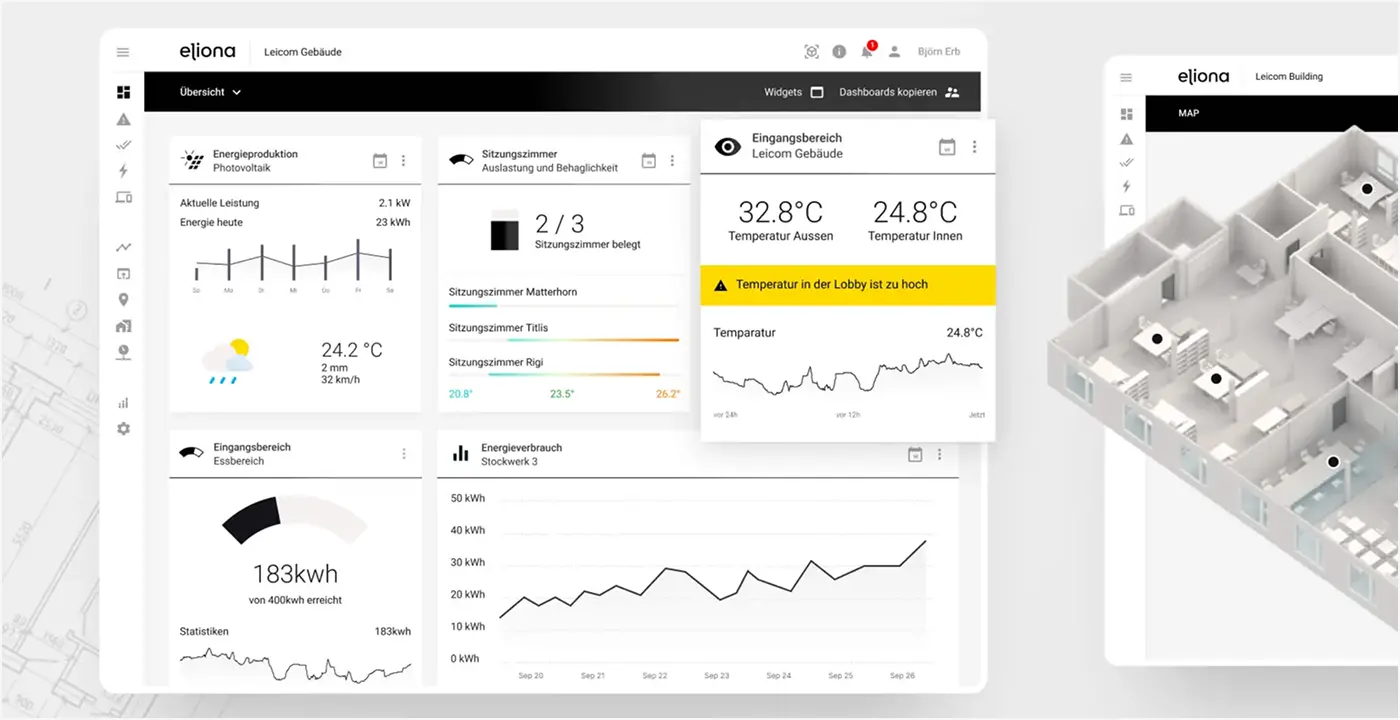The image size is (1400, 720).
Task: Click the yellow lobby temperature warning banner
Action: (848, 285)
